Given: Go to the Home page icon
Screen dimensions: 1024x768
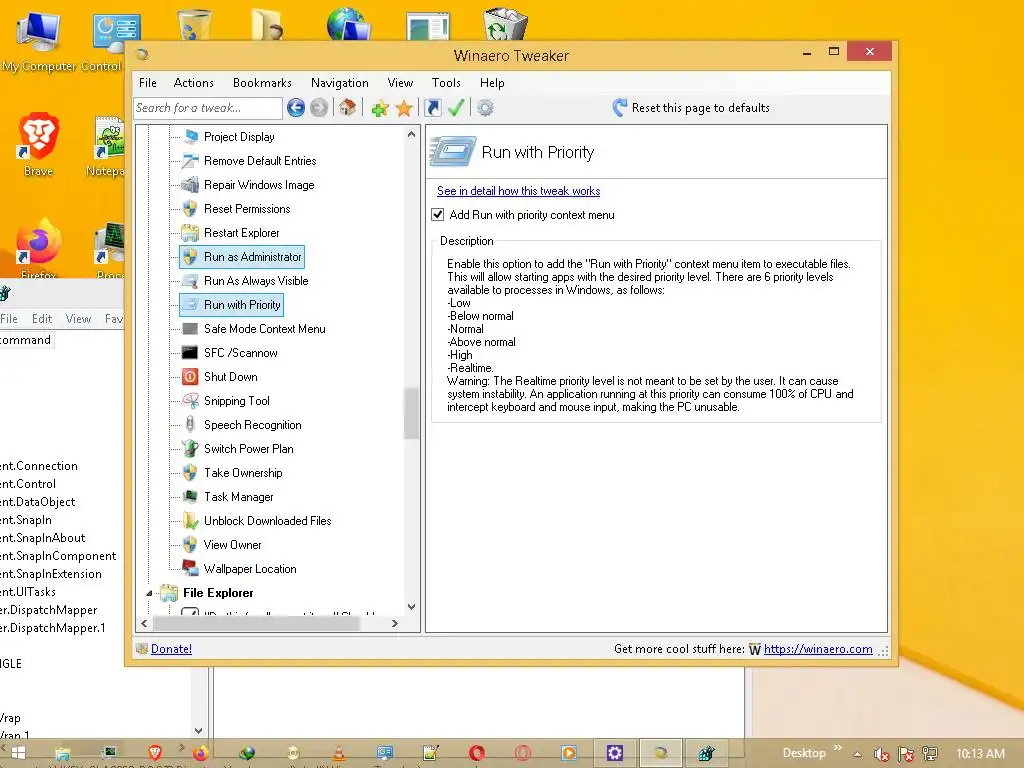Looking at the screenshot, I should pyautogui.click(x=347, y=108).
